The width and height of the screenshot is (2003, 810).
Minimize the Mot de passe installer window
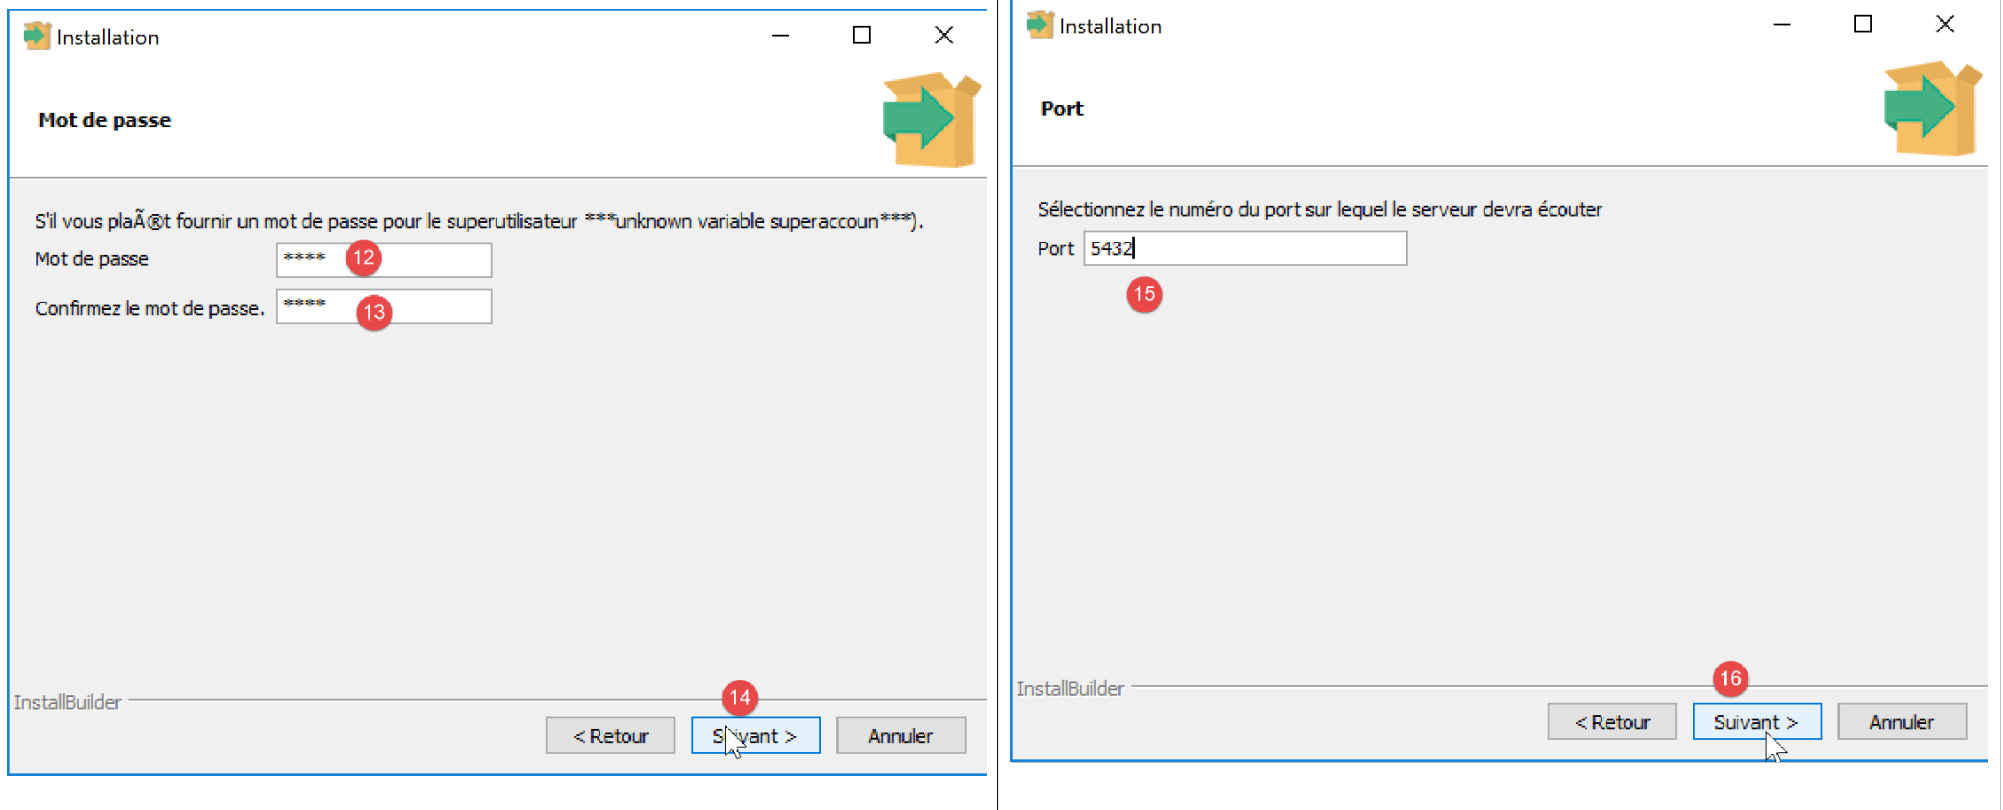tap(780, 35)
